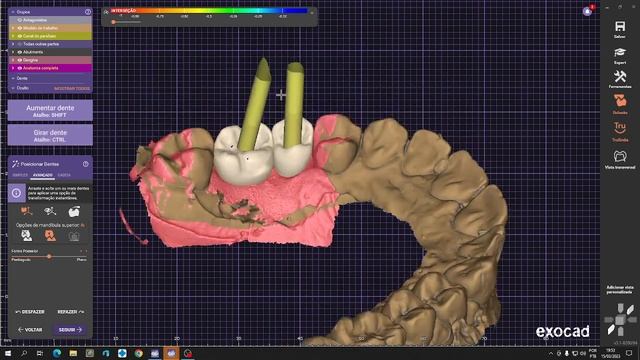This screenshot has height=360, width=640.
Task: Open the TruSmile icon
Action: pyautogui.click(x=620, y=128)
